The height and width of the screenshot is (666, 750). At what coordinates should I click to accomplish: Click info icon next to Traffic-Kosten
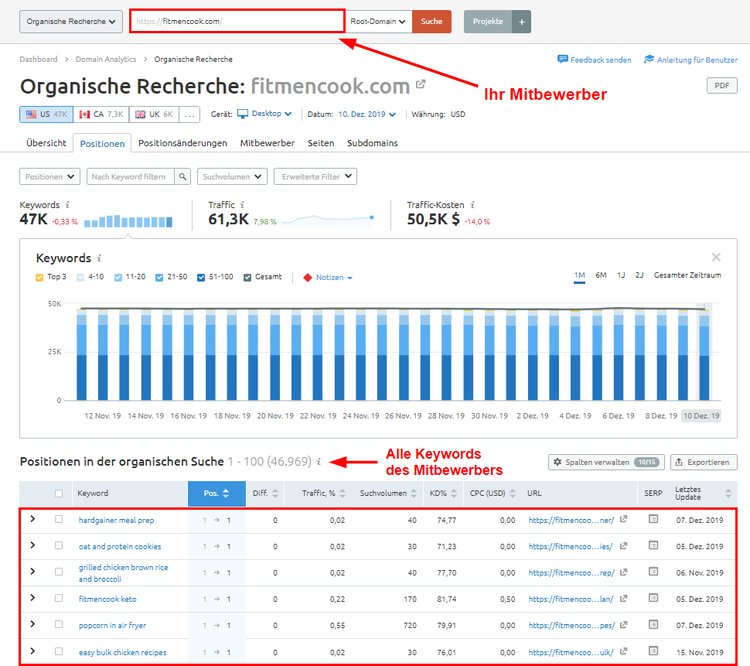point(473,205)
